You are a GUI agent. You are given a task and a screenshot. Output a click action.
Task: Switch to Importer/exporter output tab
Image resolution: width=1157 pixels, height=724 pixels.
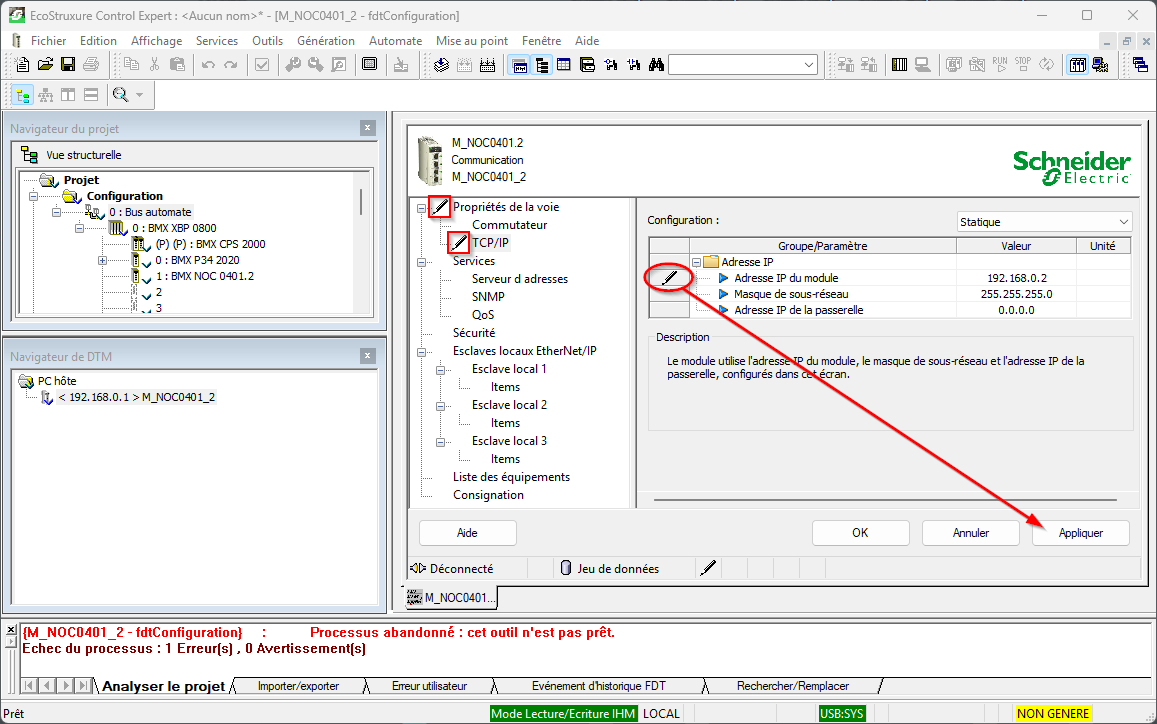point(298,686)
